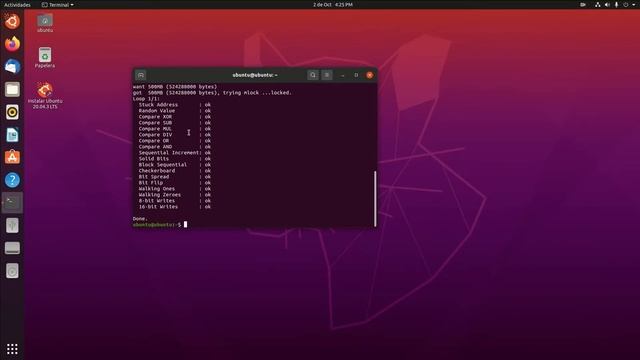The height and width of the screenshot is (360, 640).
Task: Minimize the terminal window
Action: [342, 75]
